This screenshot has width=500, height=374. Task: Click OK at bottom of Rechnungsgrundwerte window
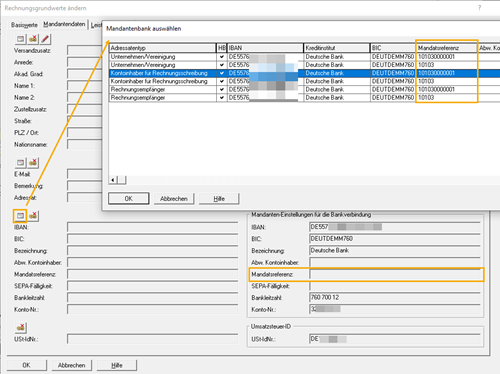pos(26,365)
